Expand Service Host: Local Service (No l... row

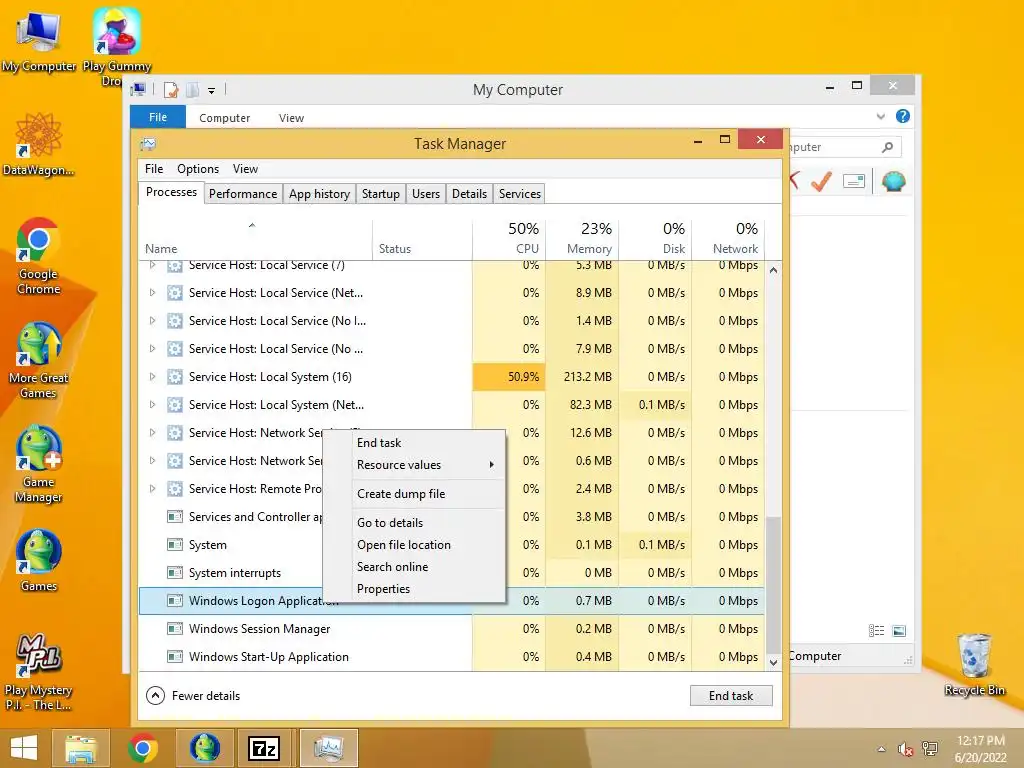pos(152,321)
